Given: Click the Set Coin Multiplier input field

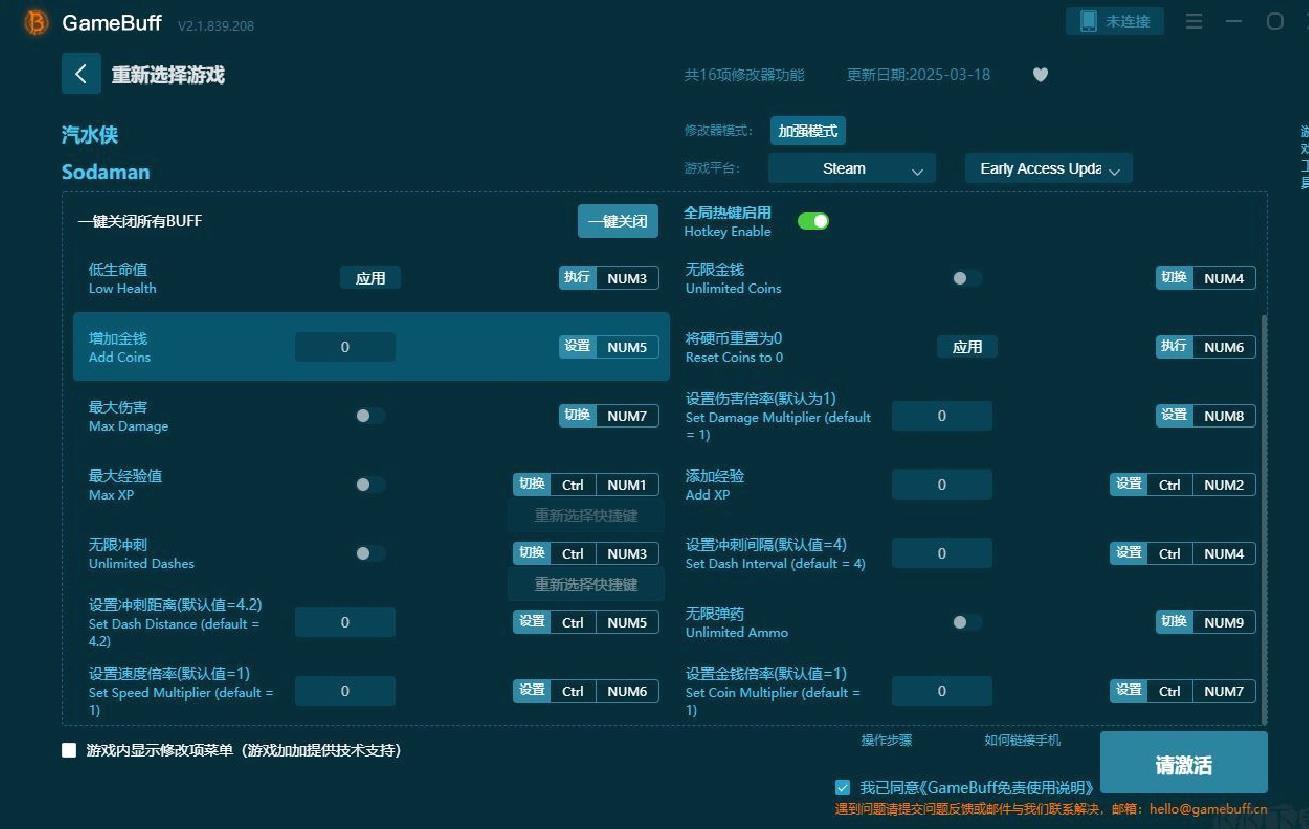Looking at the screenshot, I should tap(942, 692).
